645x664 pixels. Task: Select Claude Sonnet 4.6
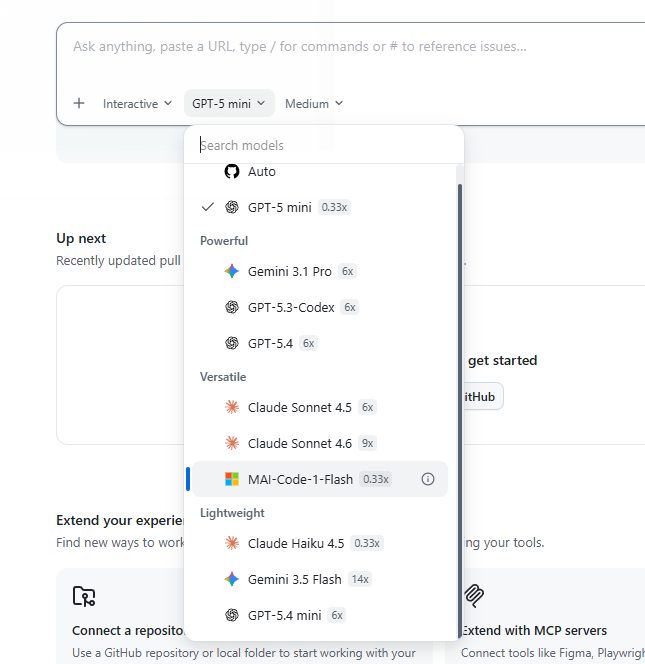(x=320, y=443)
